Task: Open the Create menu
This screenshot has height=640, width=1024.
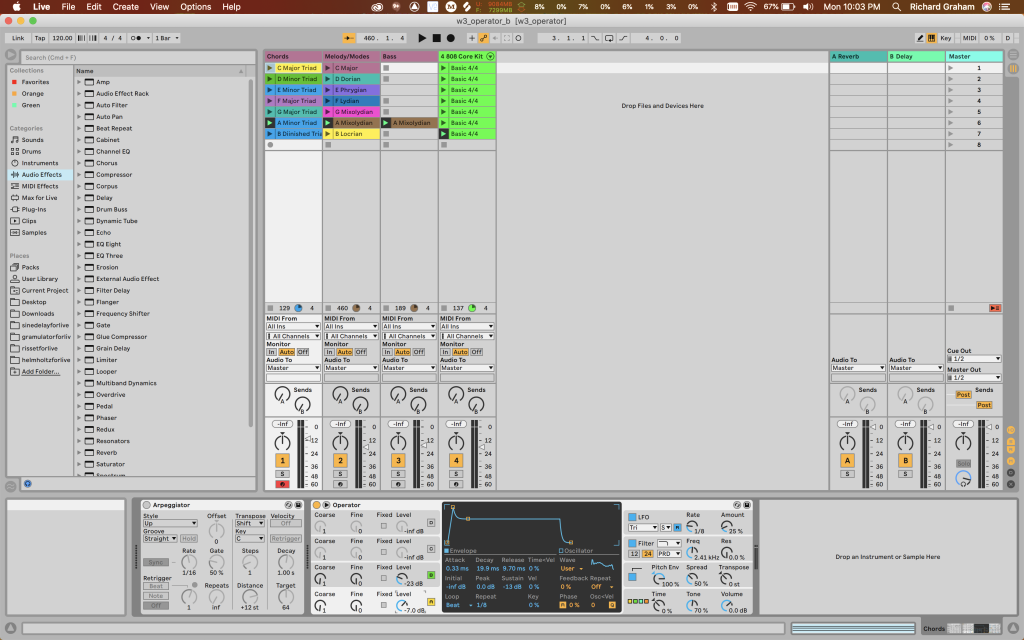Action: click(x=125, y=7)
